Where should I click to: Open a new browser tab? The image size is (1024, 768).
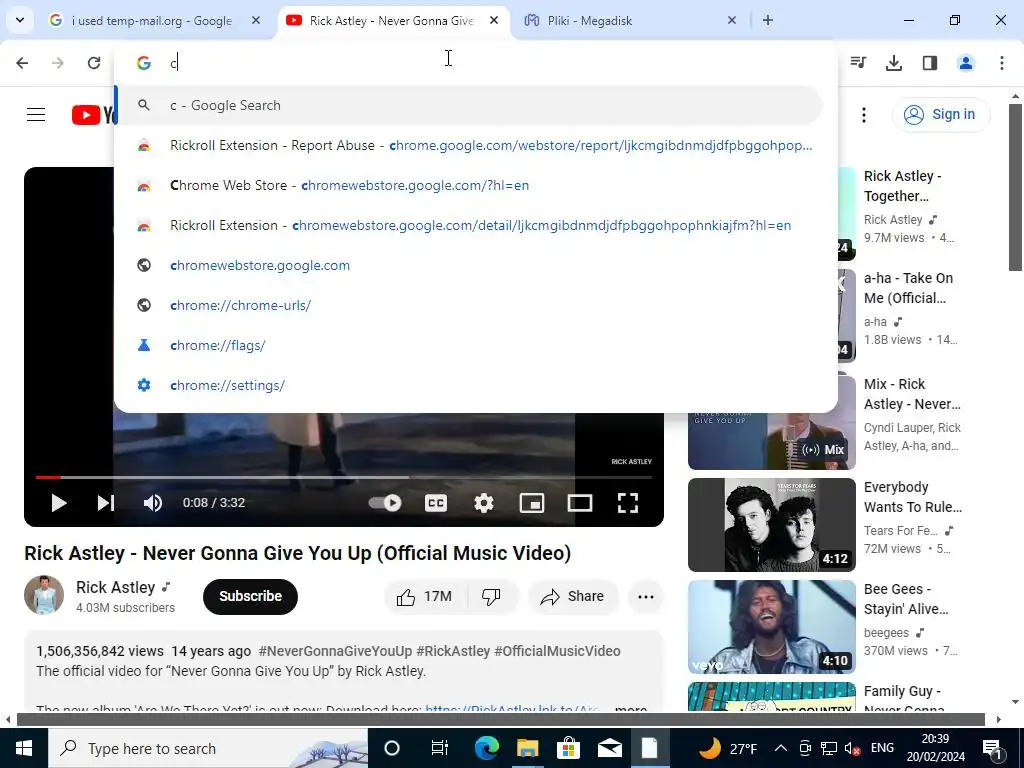(x=768, y=20)
